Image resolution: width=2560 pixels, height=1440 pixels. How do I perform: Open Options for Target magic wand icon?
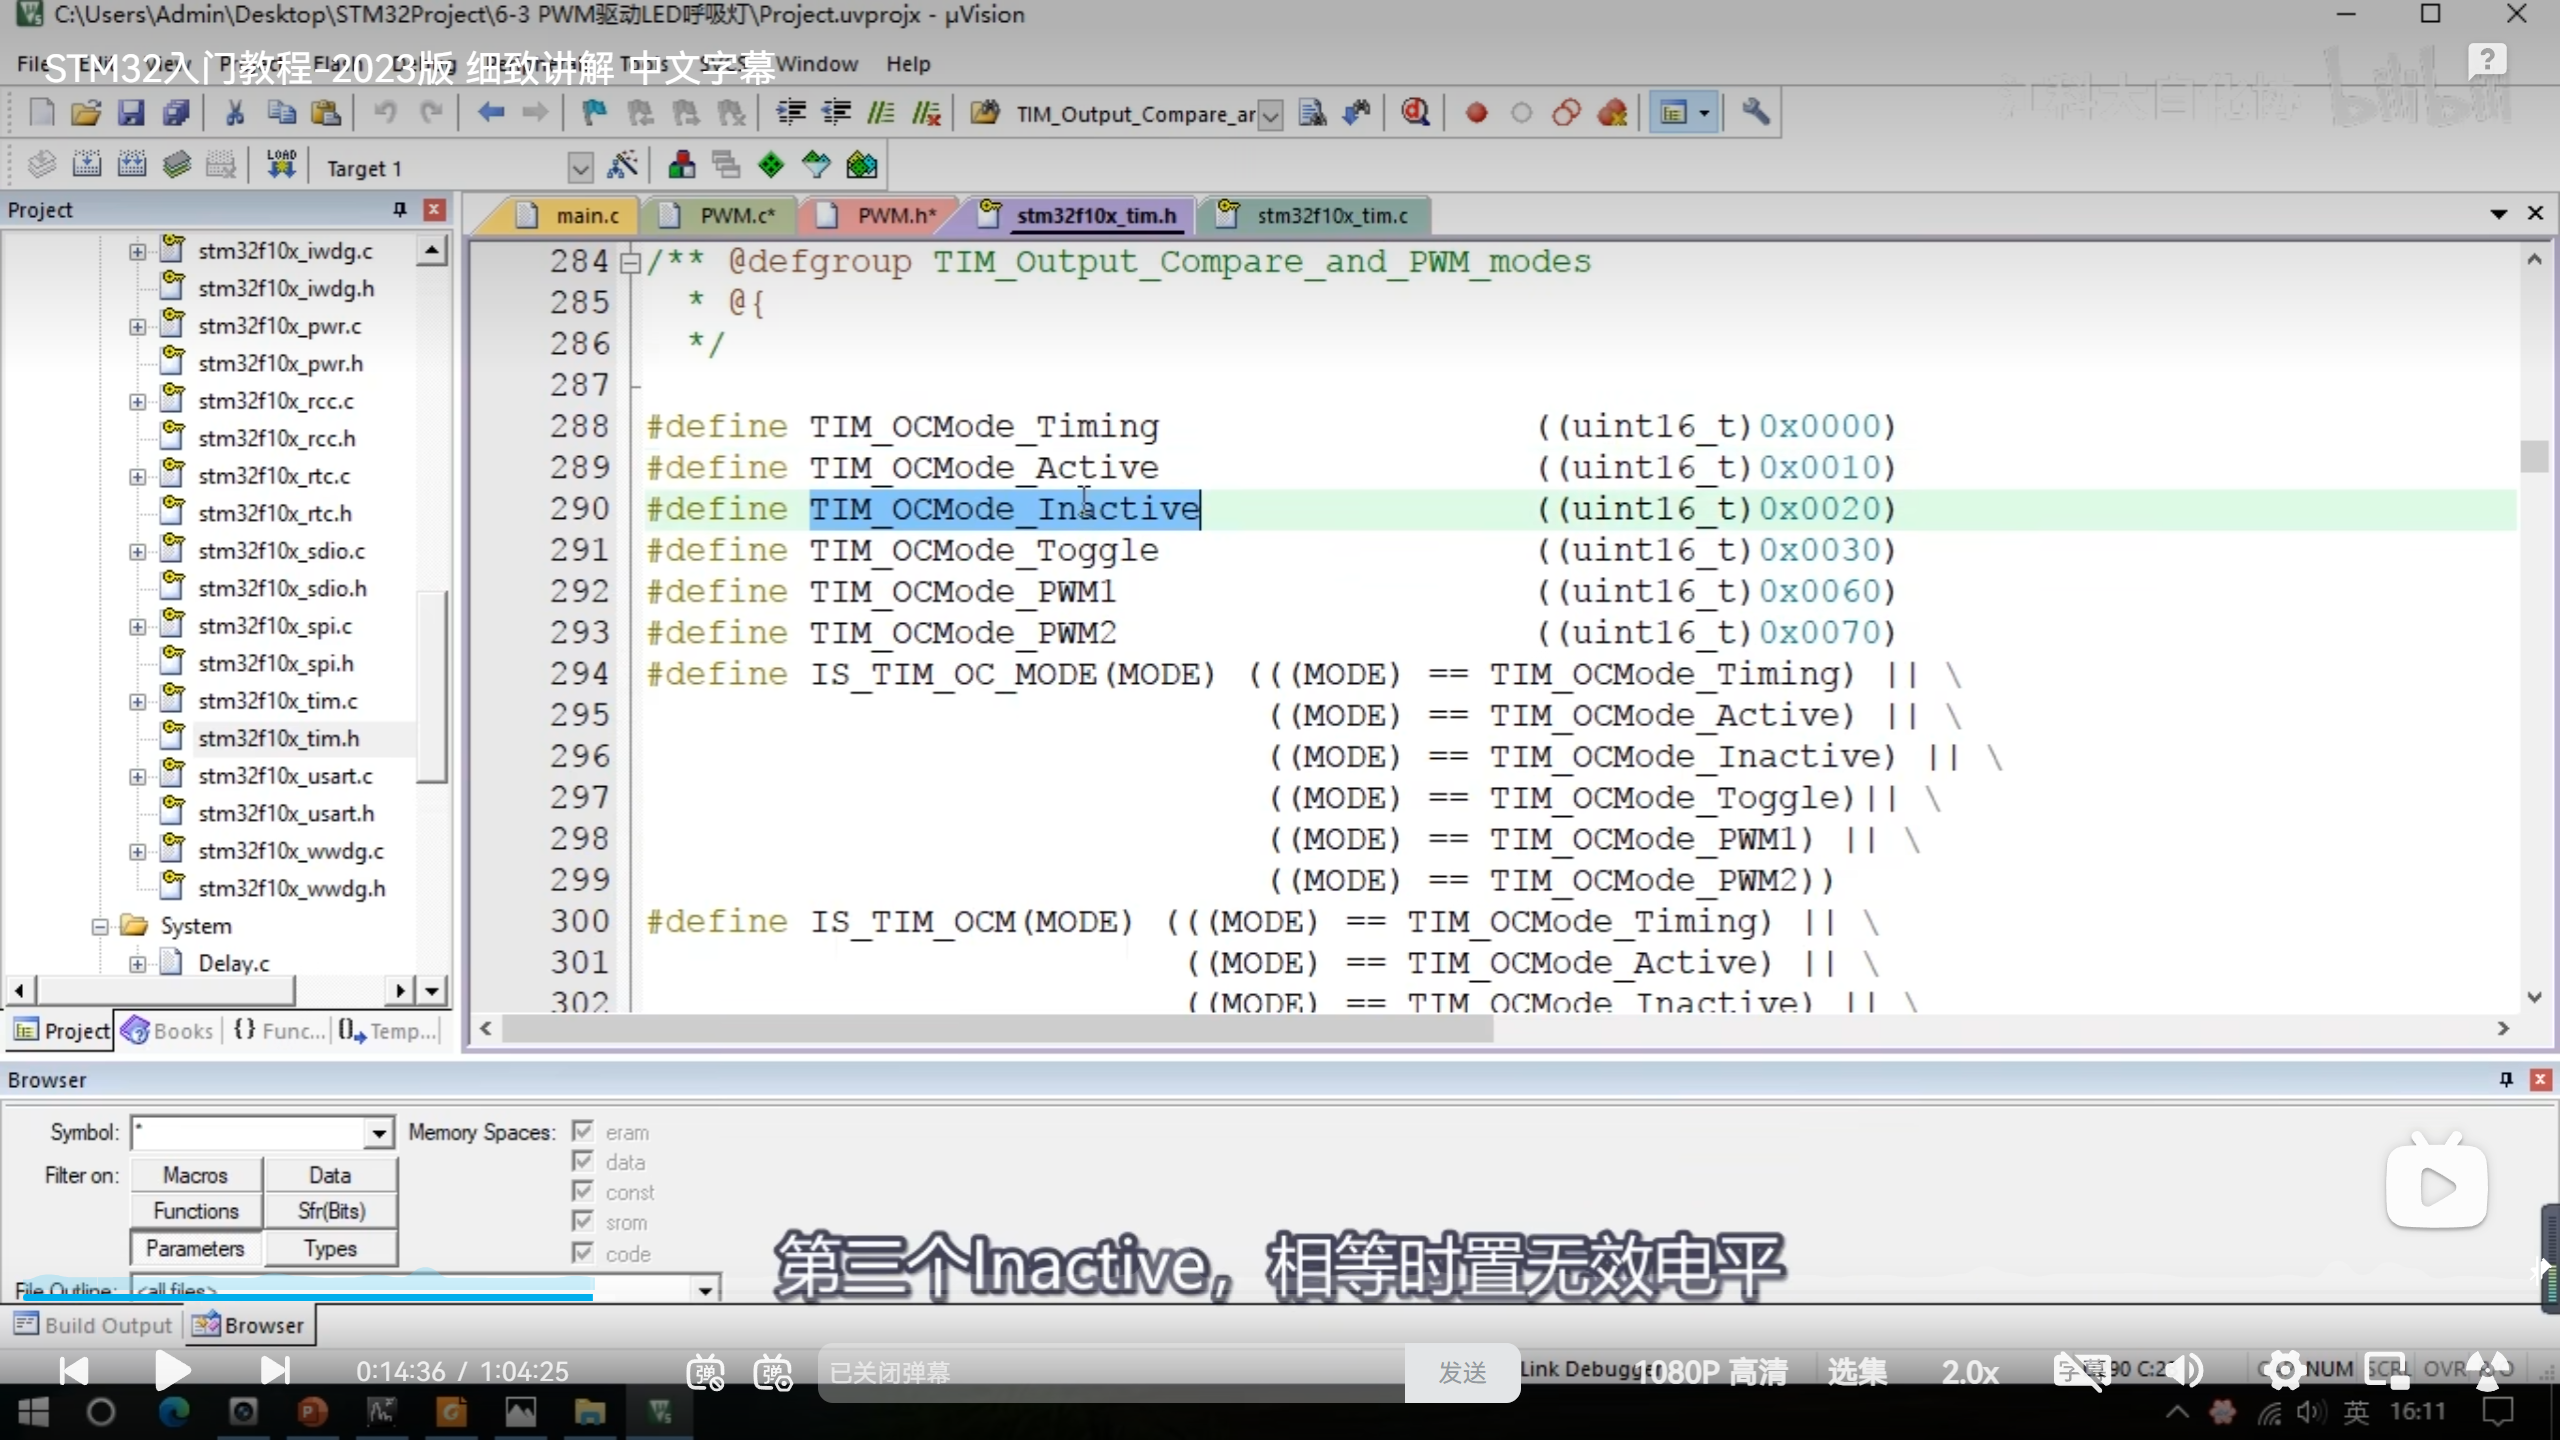click(622, 166)
